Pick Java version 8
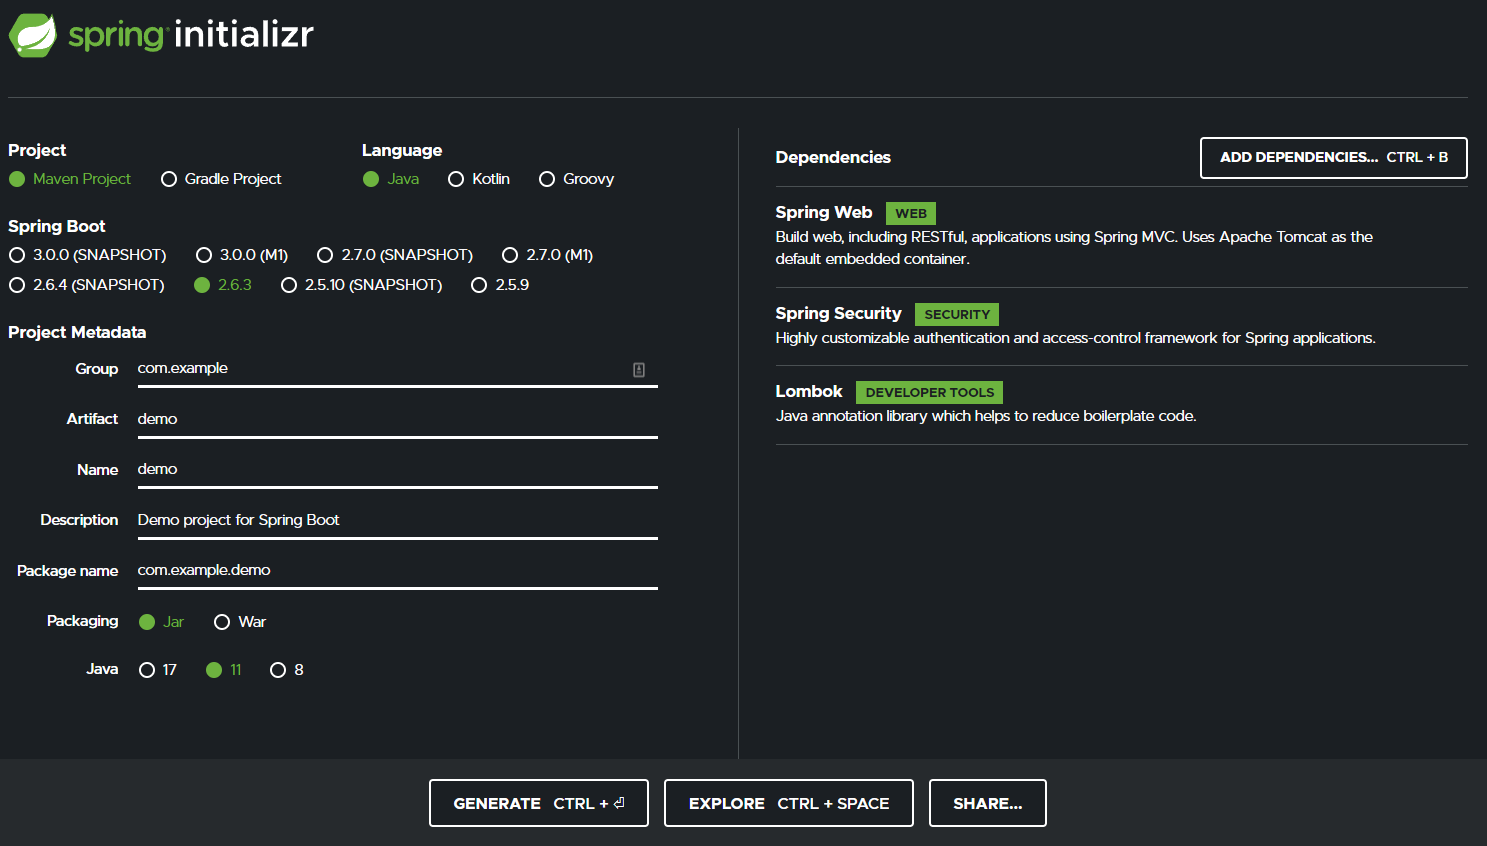The height and width of the screenshot is (846, 1487). pos(287,670)
